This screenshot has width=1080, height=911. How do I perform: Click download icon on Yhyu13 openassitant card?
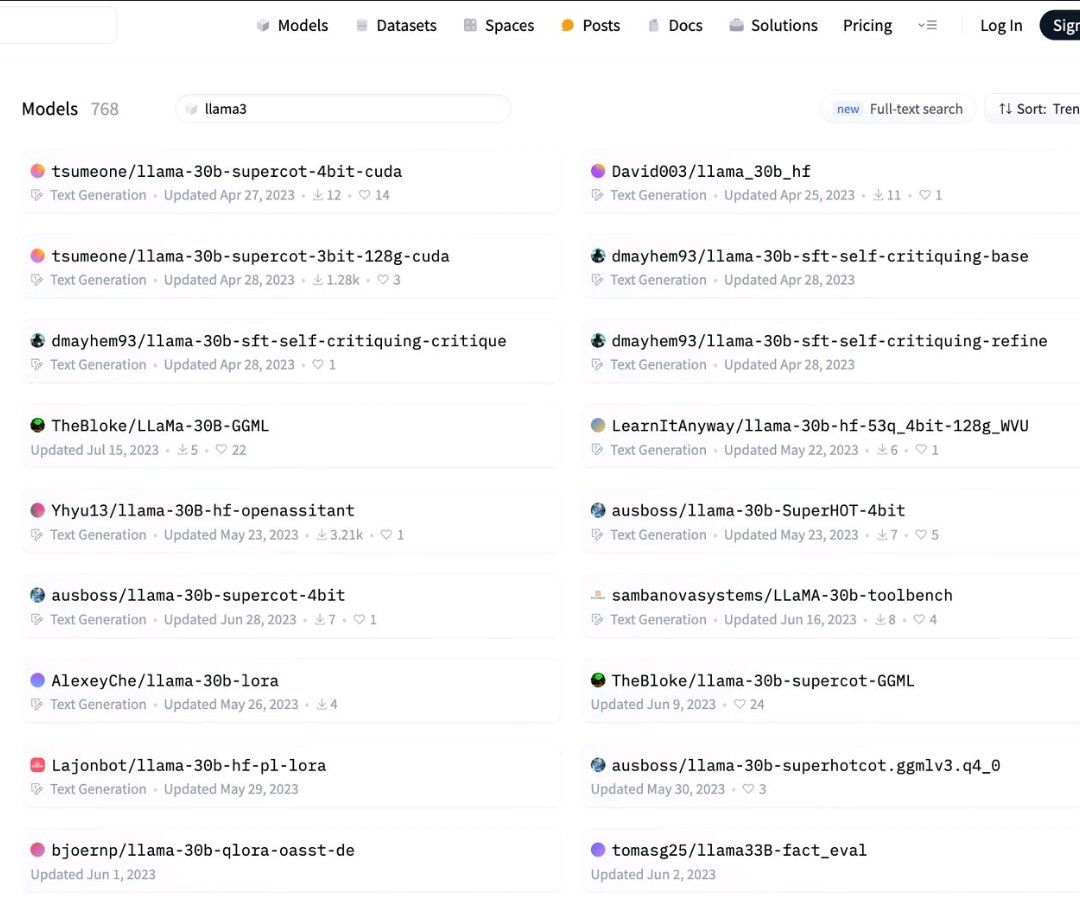click(322, 534)
